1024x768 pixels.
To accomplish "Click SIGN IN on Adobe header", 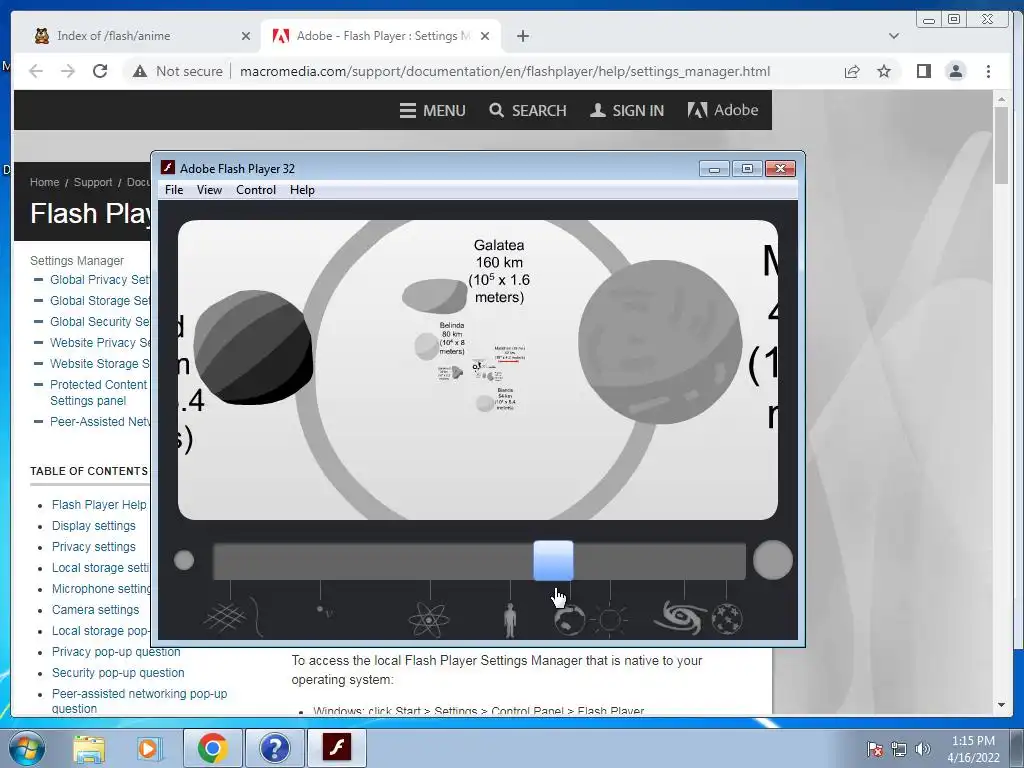I will (x=627, y=110).
